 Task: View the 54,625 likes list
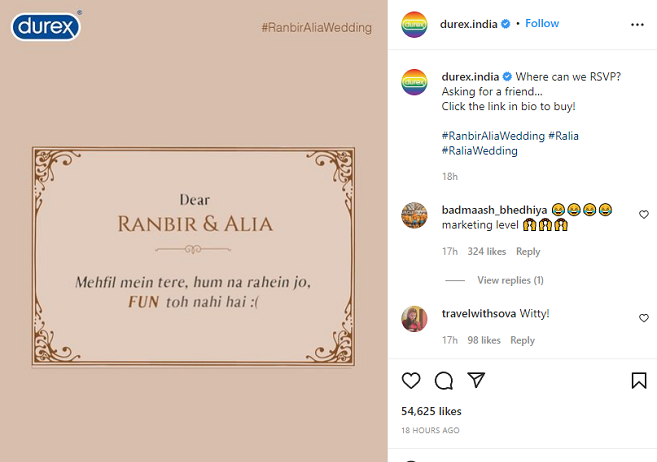(x=431, y=411)
